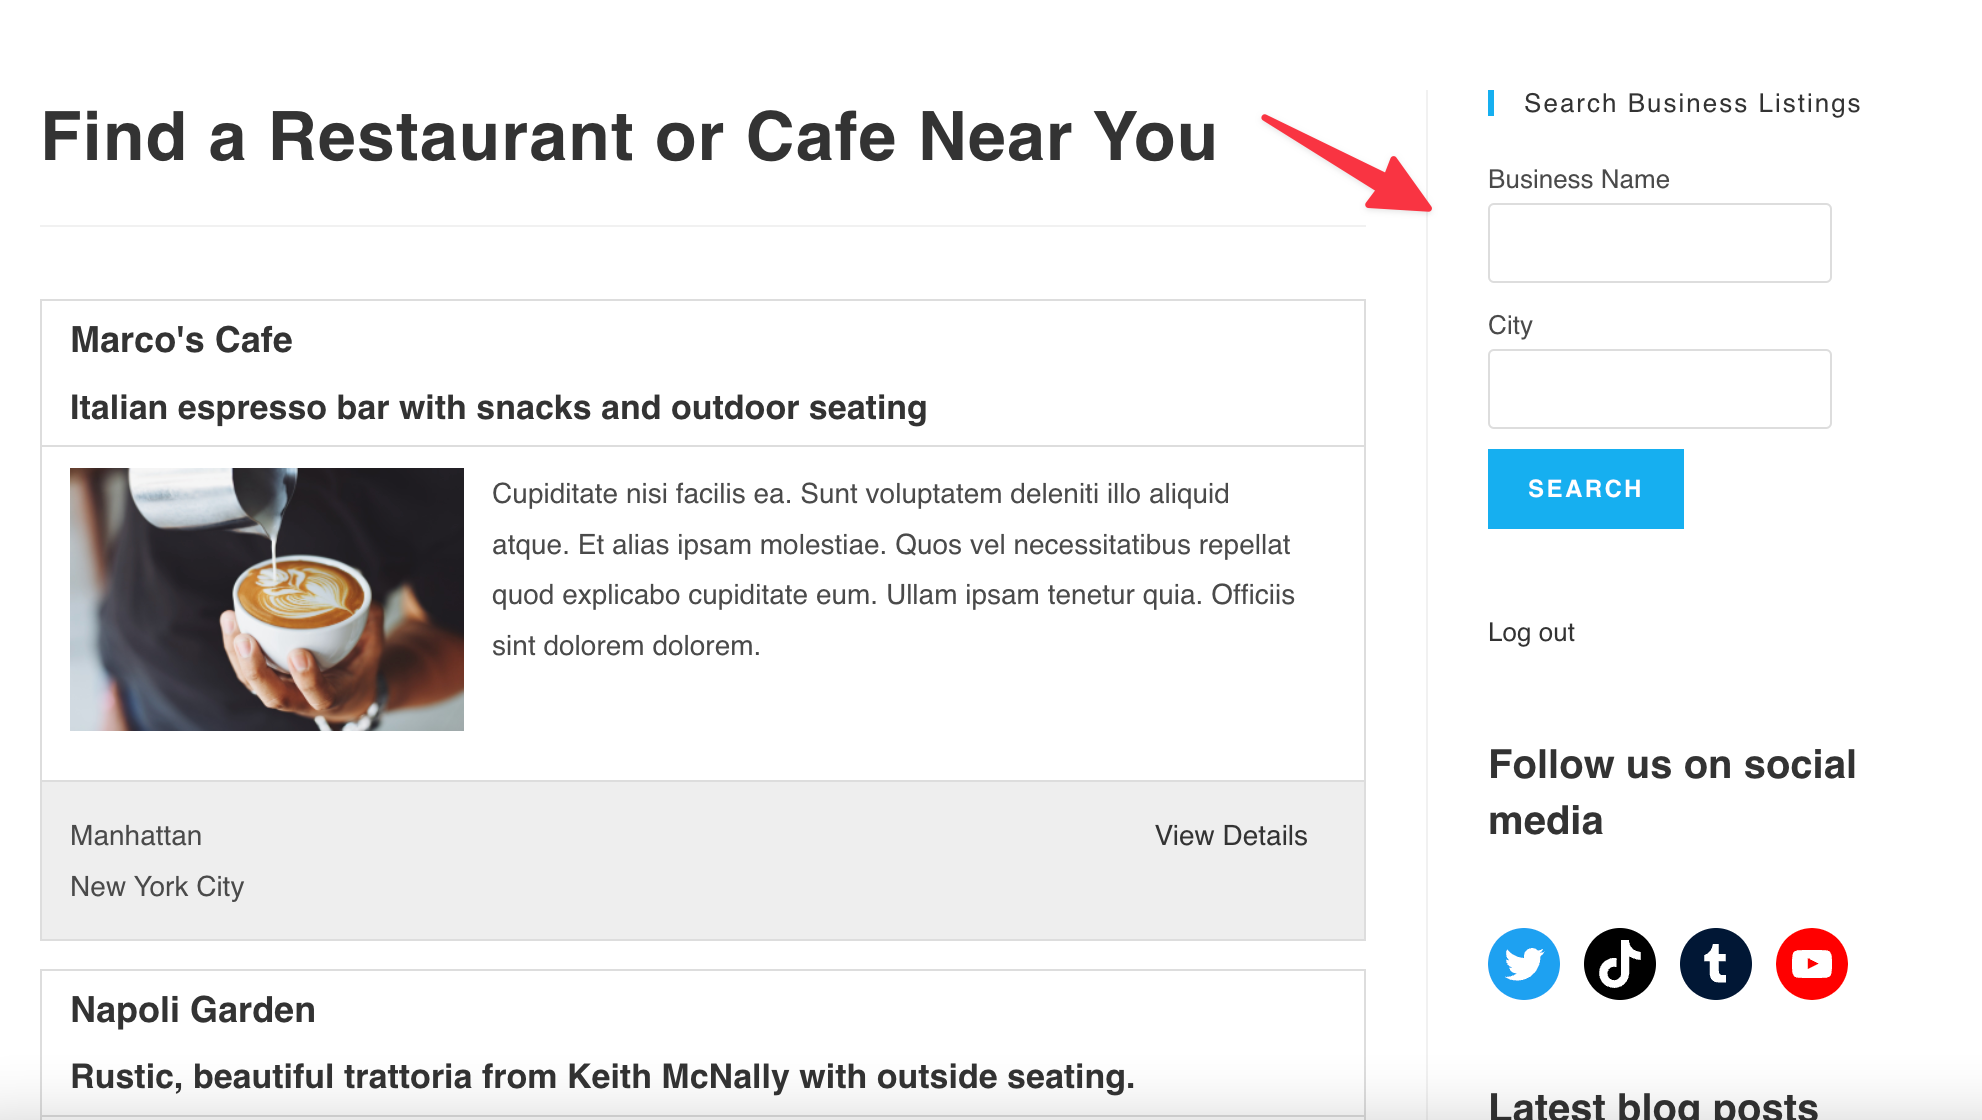Screen dimensions: 1982x1120
Task: Click the Manhattan location text
Action: tap(136, 836)
